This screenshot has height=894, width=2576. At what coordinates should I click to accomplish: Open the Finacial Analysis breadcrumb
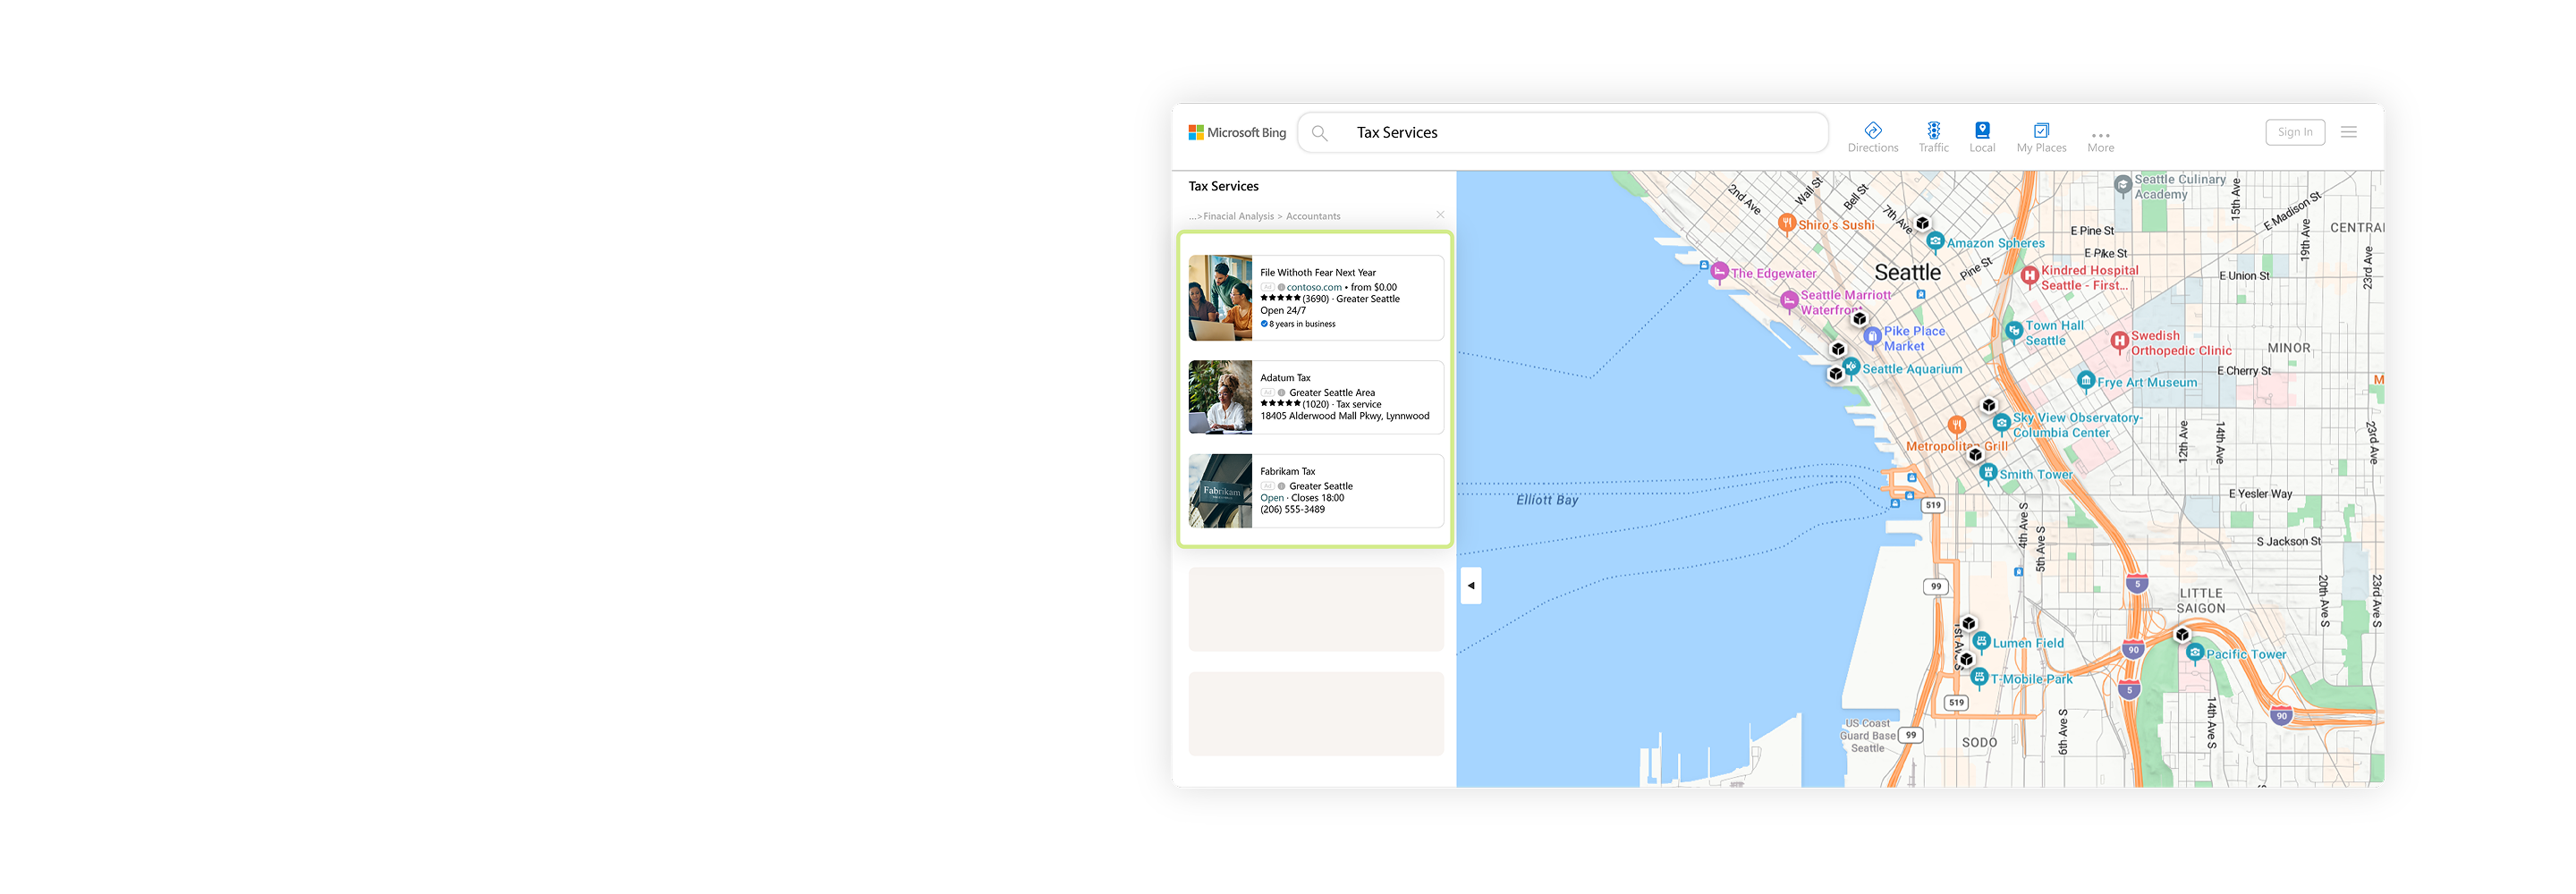tap(1238, 216)
